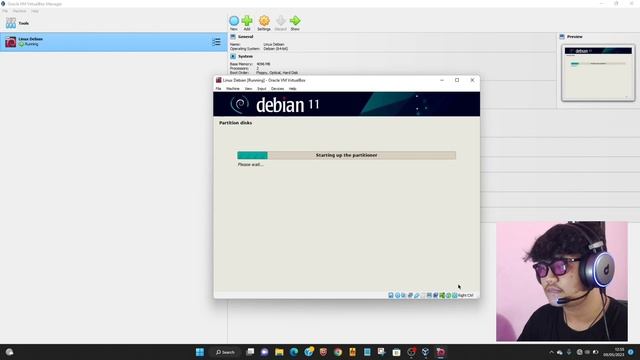This screenshot has width=640, height=360.
Task: Click the hard disk activity status icon
Action: [x=391, y=295]
